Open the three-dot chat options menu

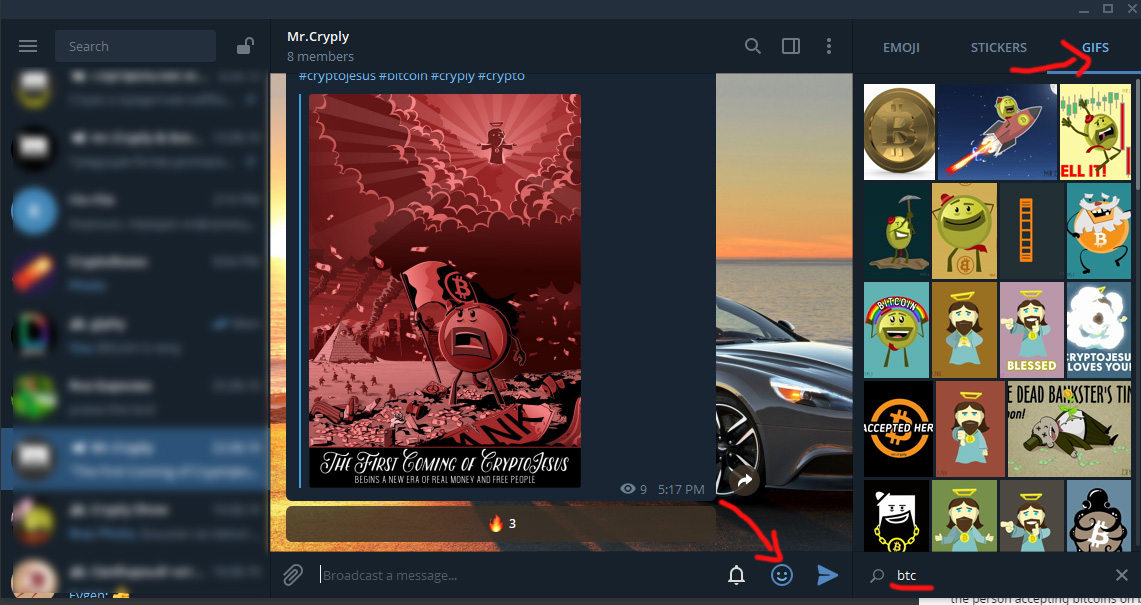click(x=829, y=47)
